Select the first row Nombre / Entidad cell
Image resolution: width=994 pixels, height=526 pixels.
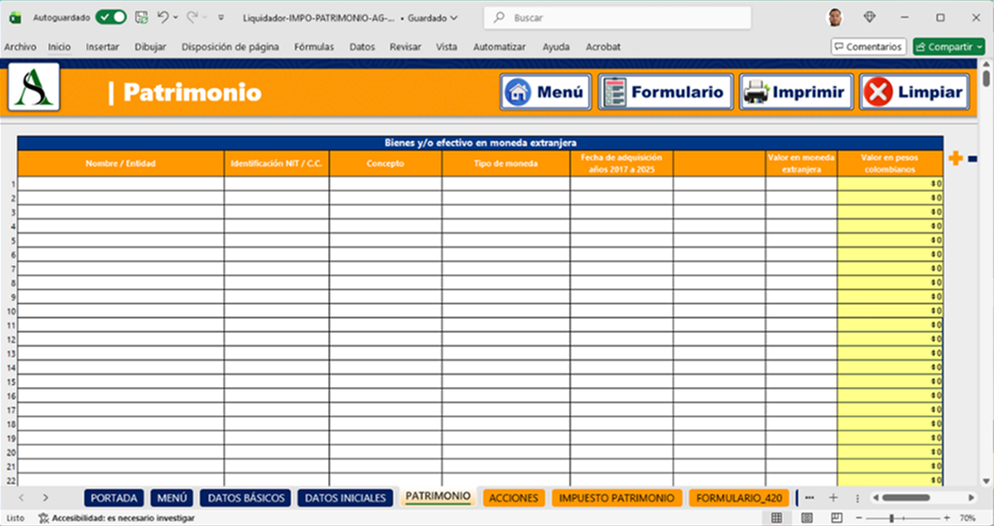click(120, 184)
